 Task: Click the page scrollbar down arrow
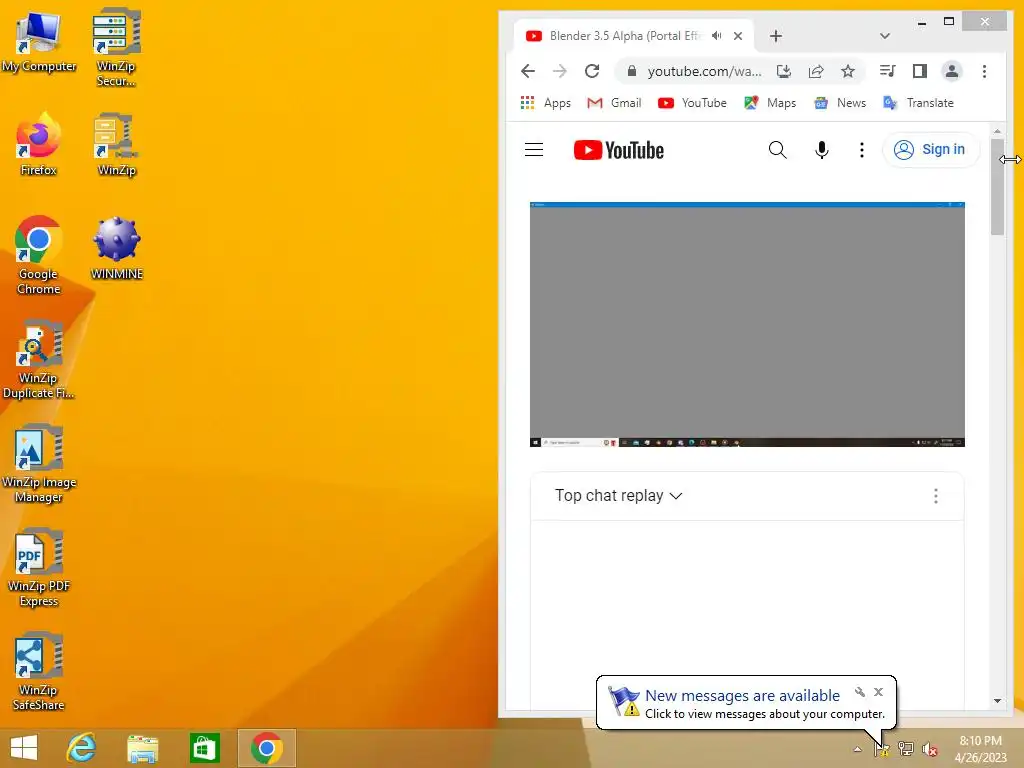tap(997, 701)
